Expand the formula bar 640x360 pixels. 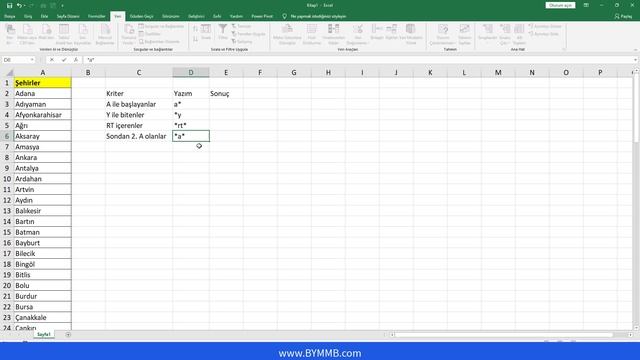(636, 60)
